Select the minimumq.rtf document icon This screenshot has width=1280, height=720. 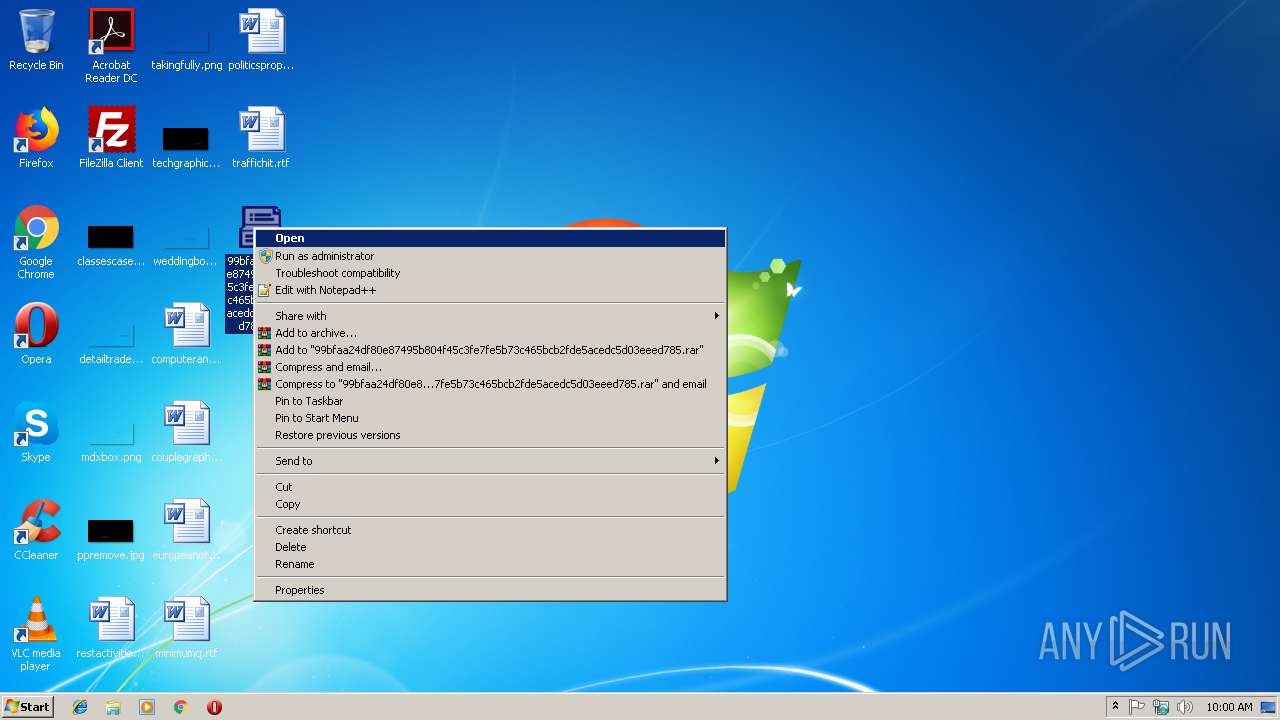186,628
